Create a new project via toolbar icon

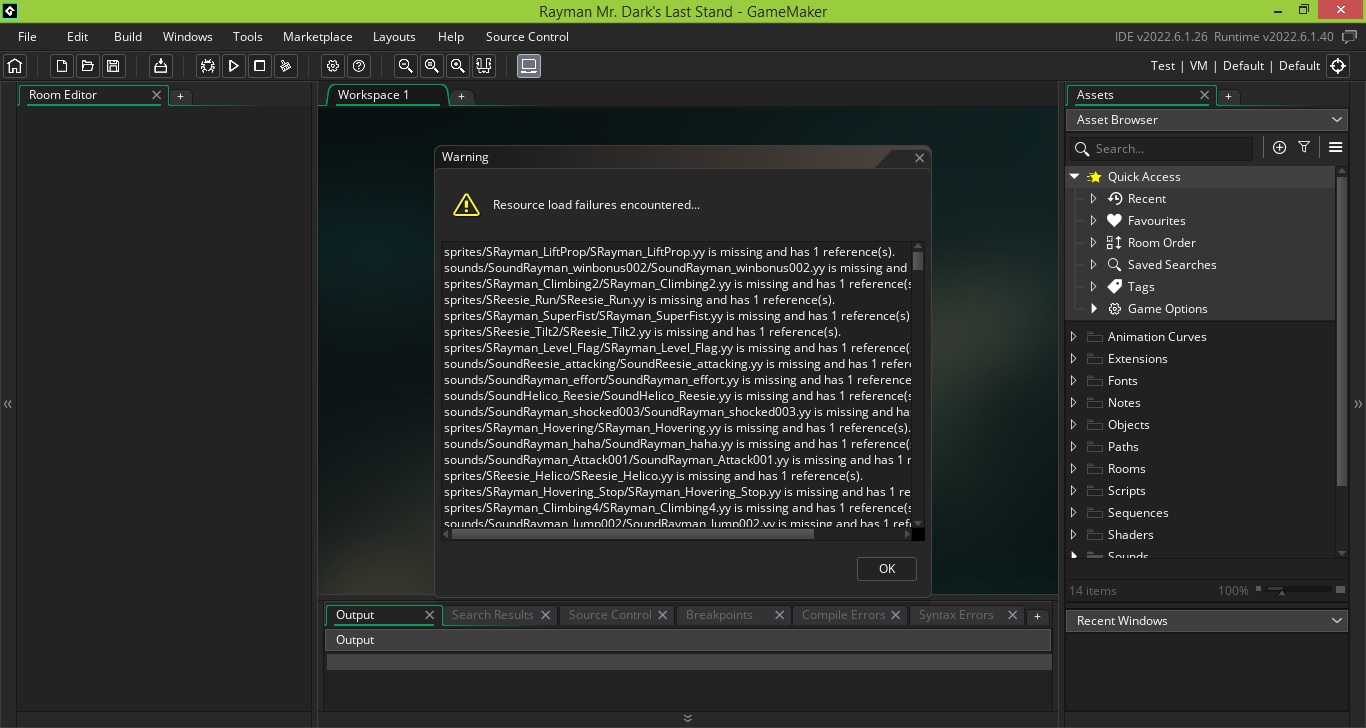(x=62, y=66)
